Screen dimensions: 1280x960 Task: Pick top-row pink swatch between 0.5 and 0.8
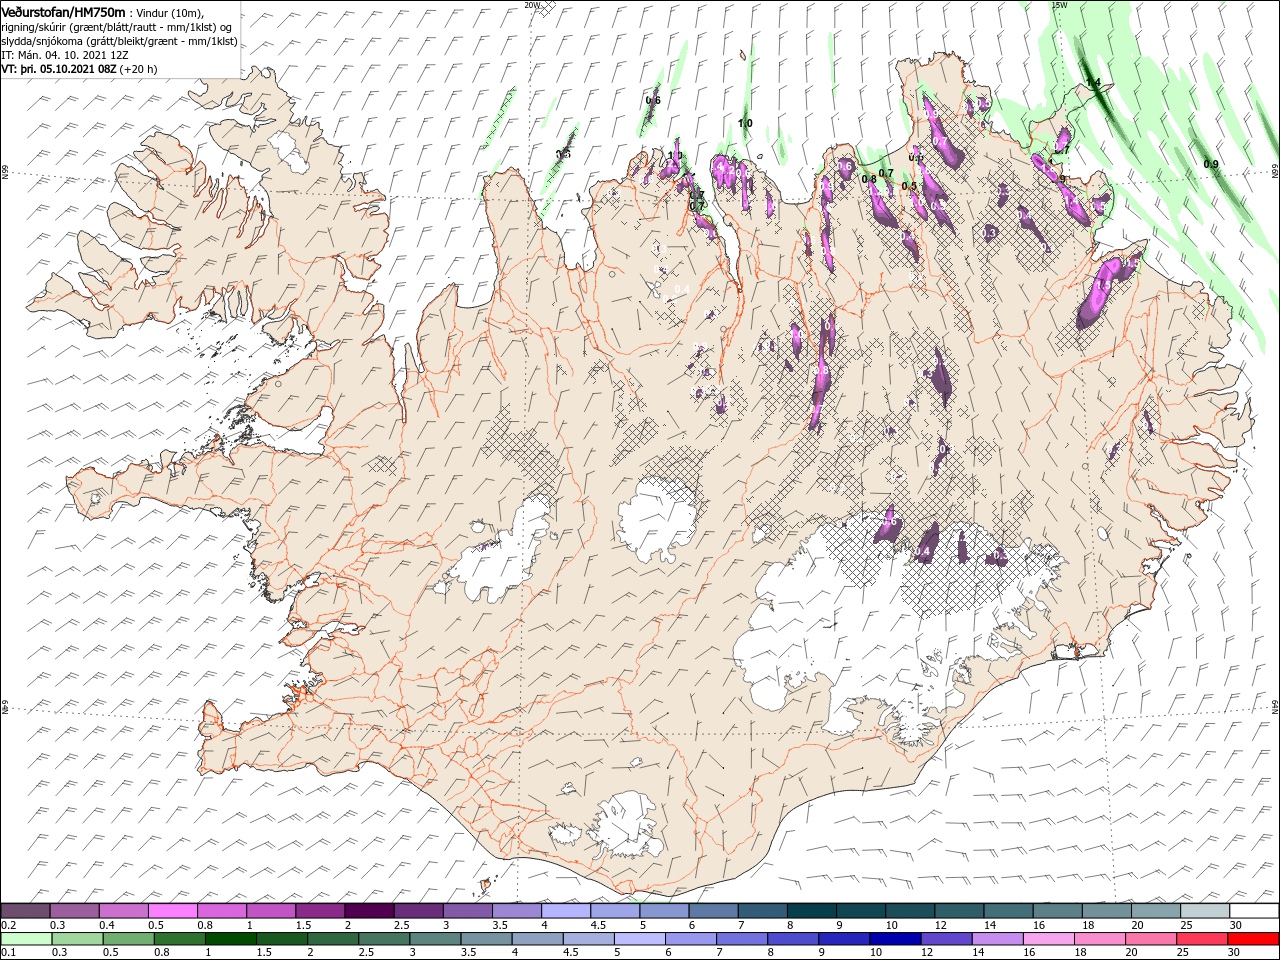(172, 911)
